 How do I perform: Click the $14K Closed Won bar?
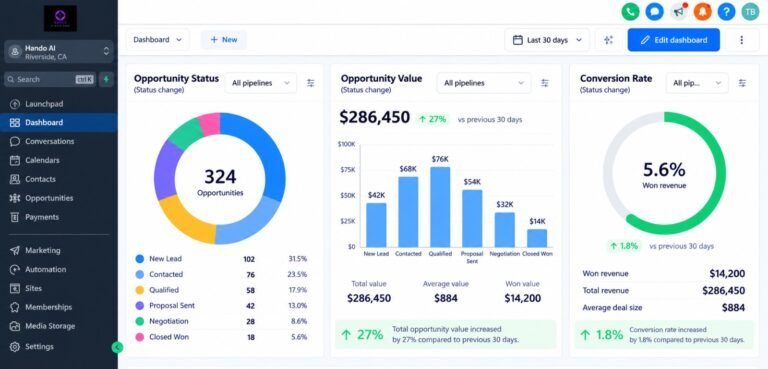pos(537,238)
